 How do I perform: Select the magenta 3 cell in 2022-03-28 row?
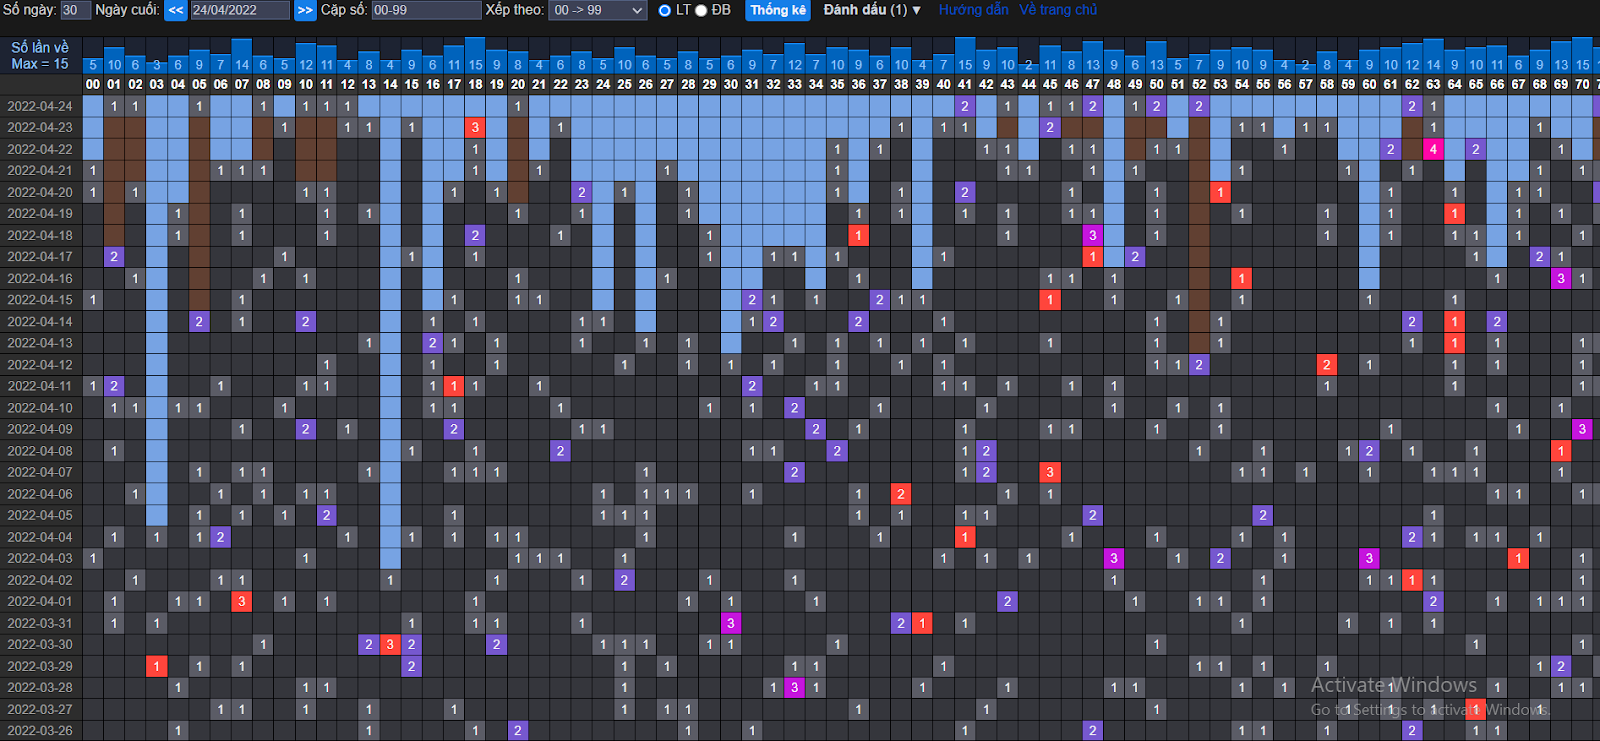click(794, 687)
